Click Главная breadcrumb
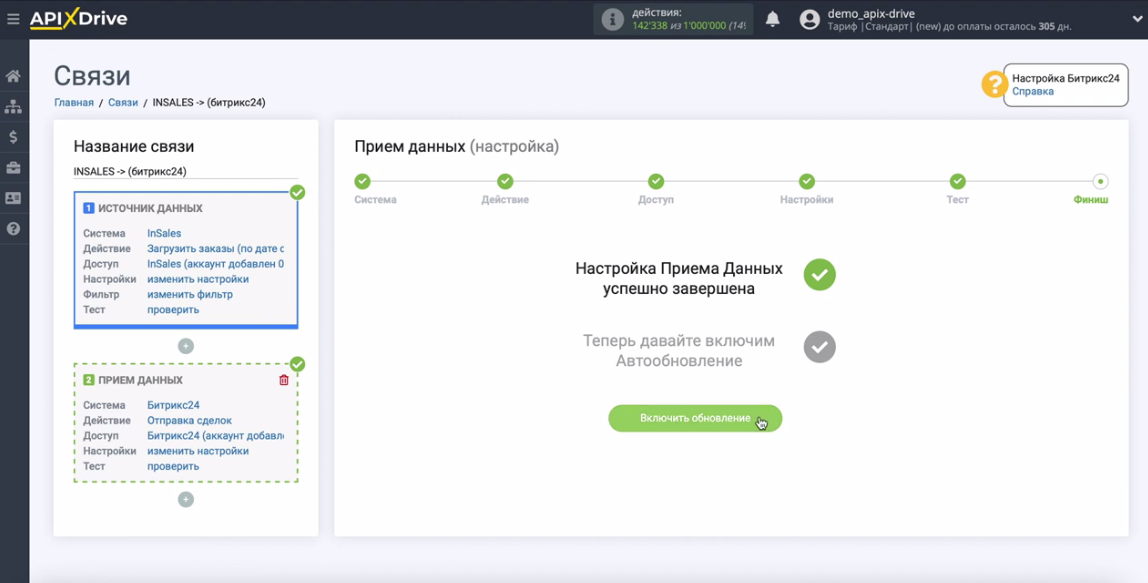The height and width of the screenshot is (583, 1148). pyautogui.click(x=74, y=103)
